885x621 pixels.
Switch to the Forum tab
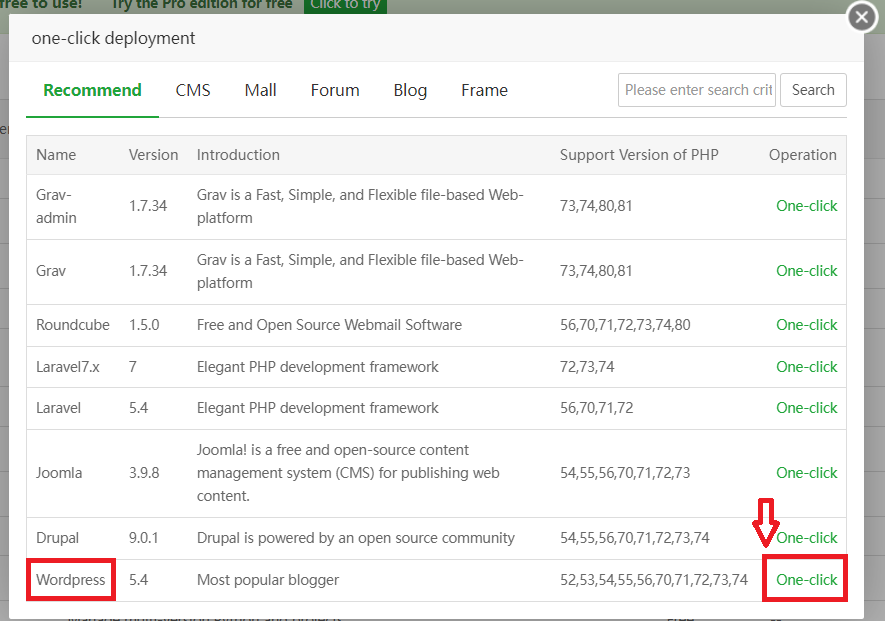click(x=335, y=90)
